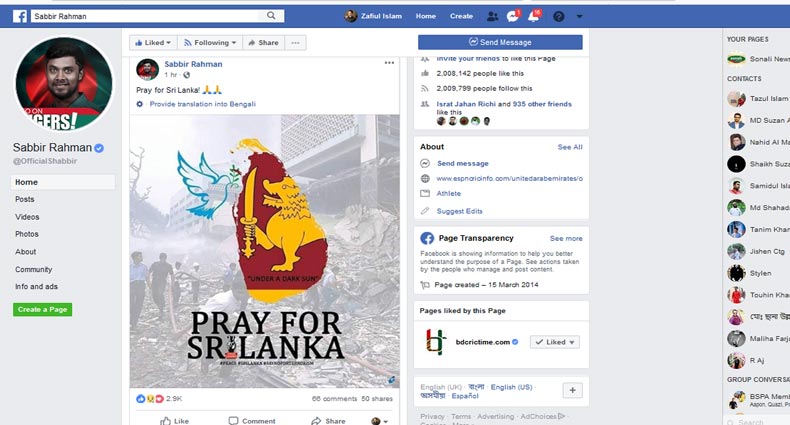Click the green Create a Page button
Image resolution: width=790 pixels, height=425 pixels.
[x=43, y=310]
